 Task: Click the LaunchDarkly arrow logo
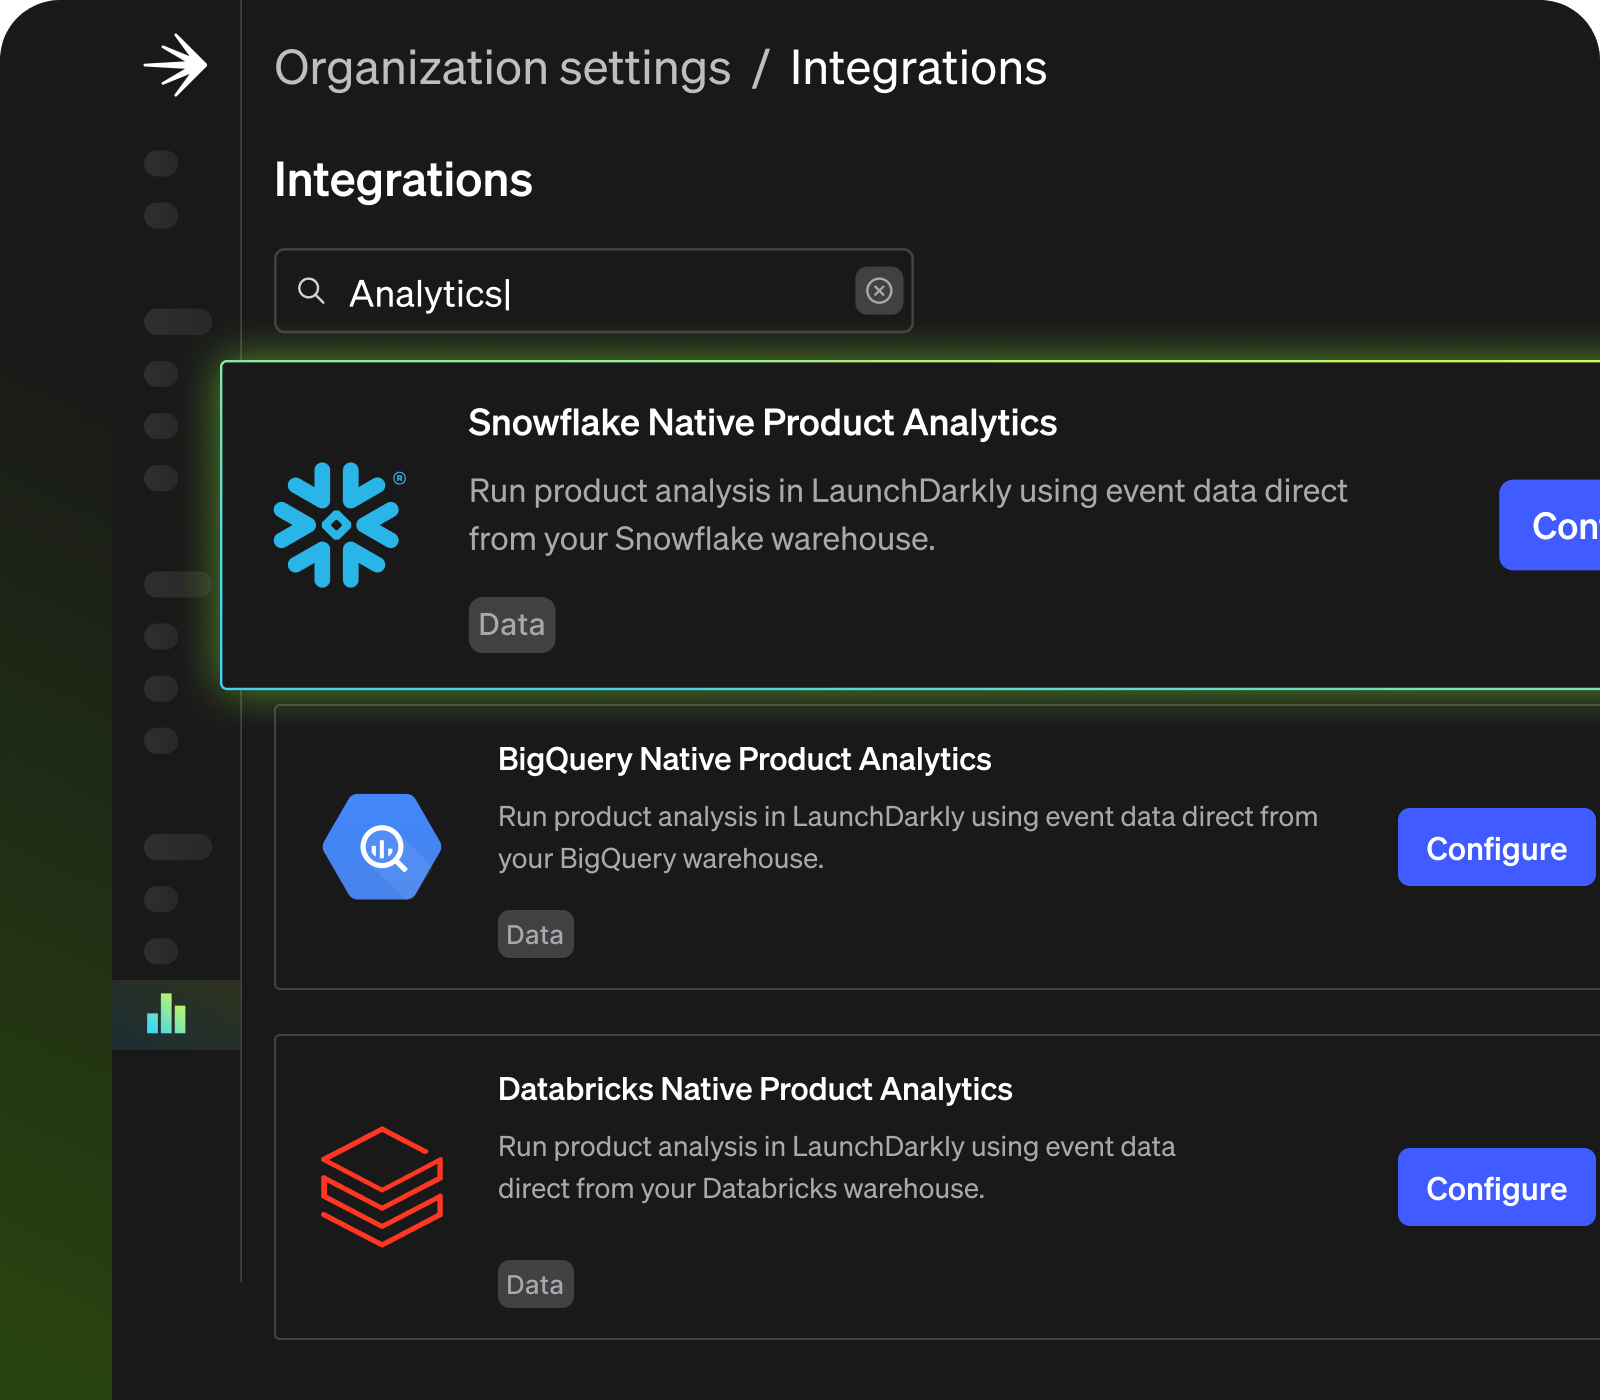click(175, 66)
